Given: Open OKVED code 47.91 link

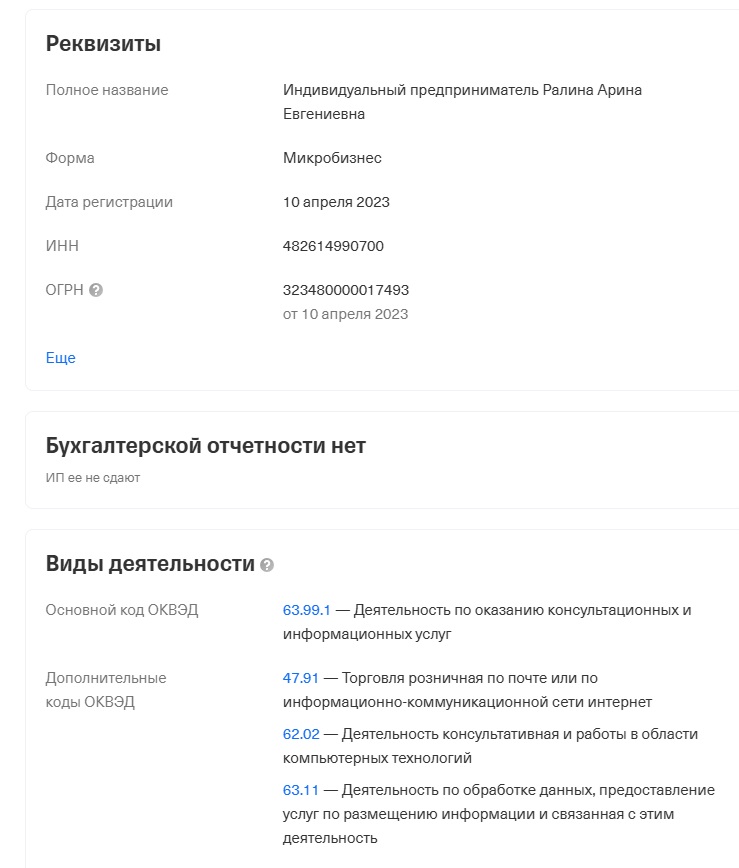Looking at the screenshot, I should pos(300,678).
